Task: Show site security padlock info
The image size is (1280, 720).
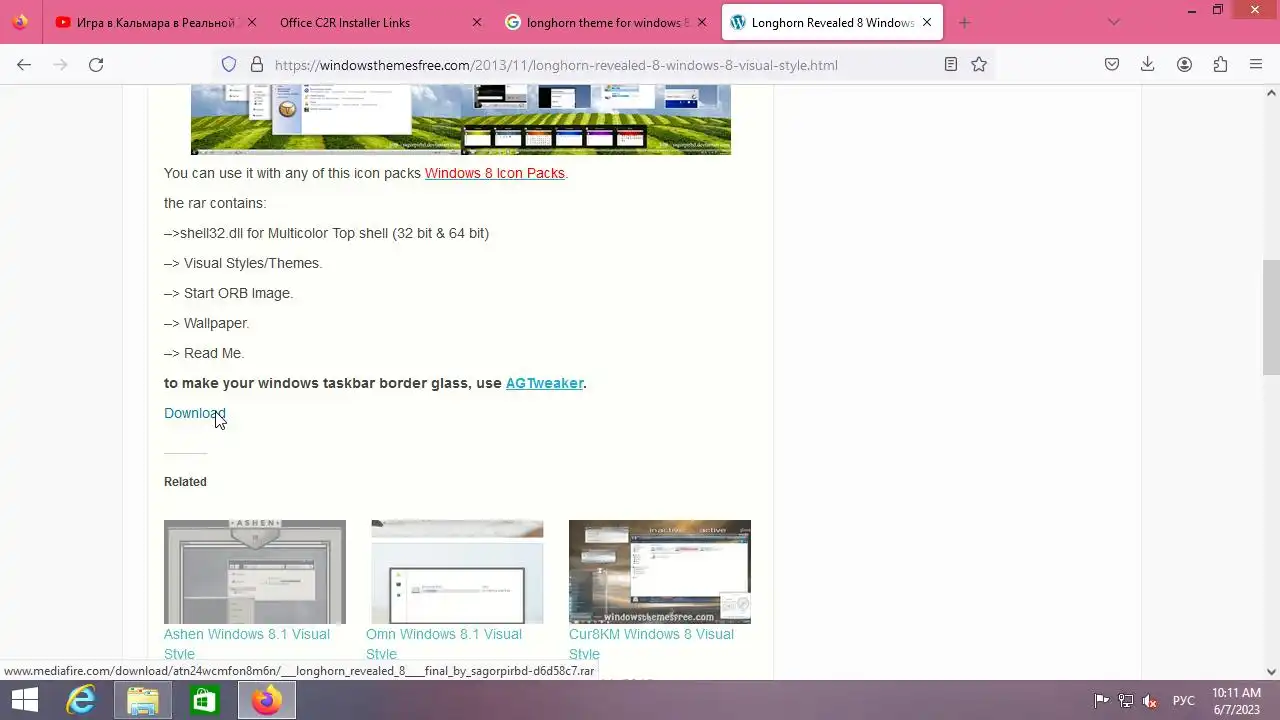Action: pos(256,65)
